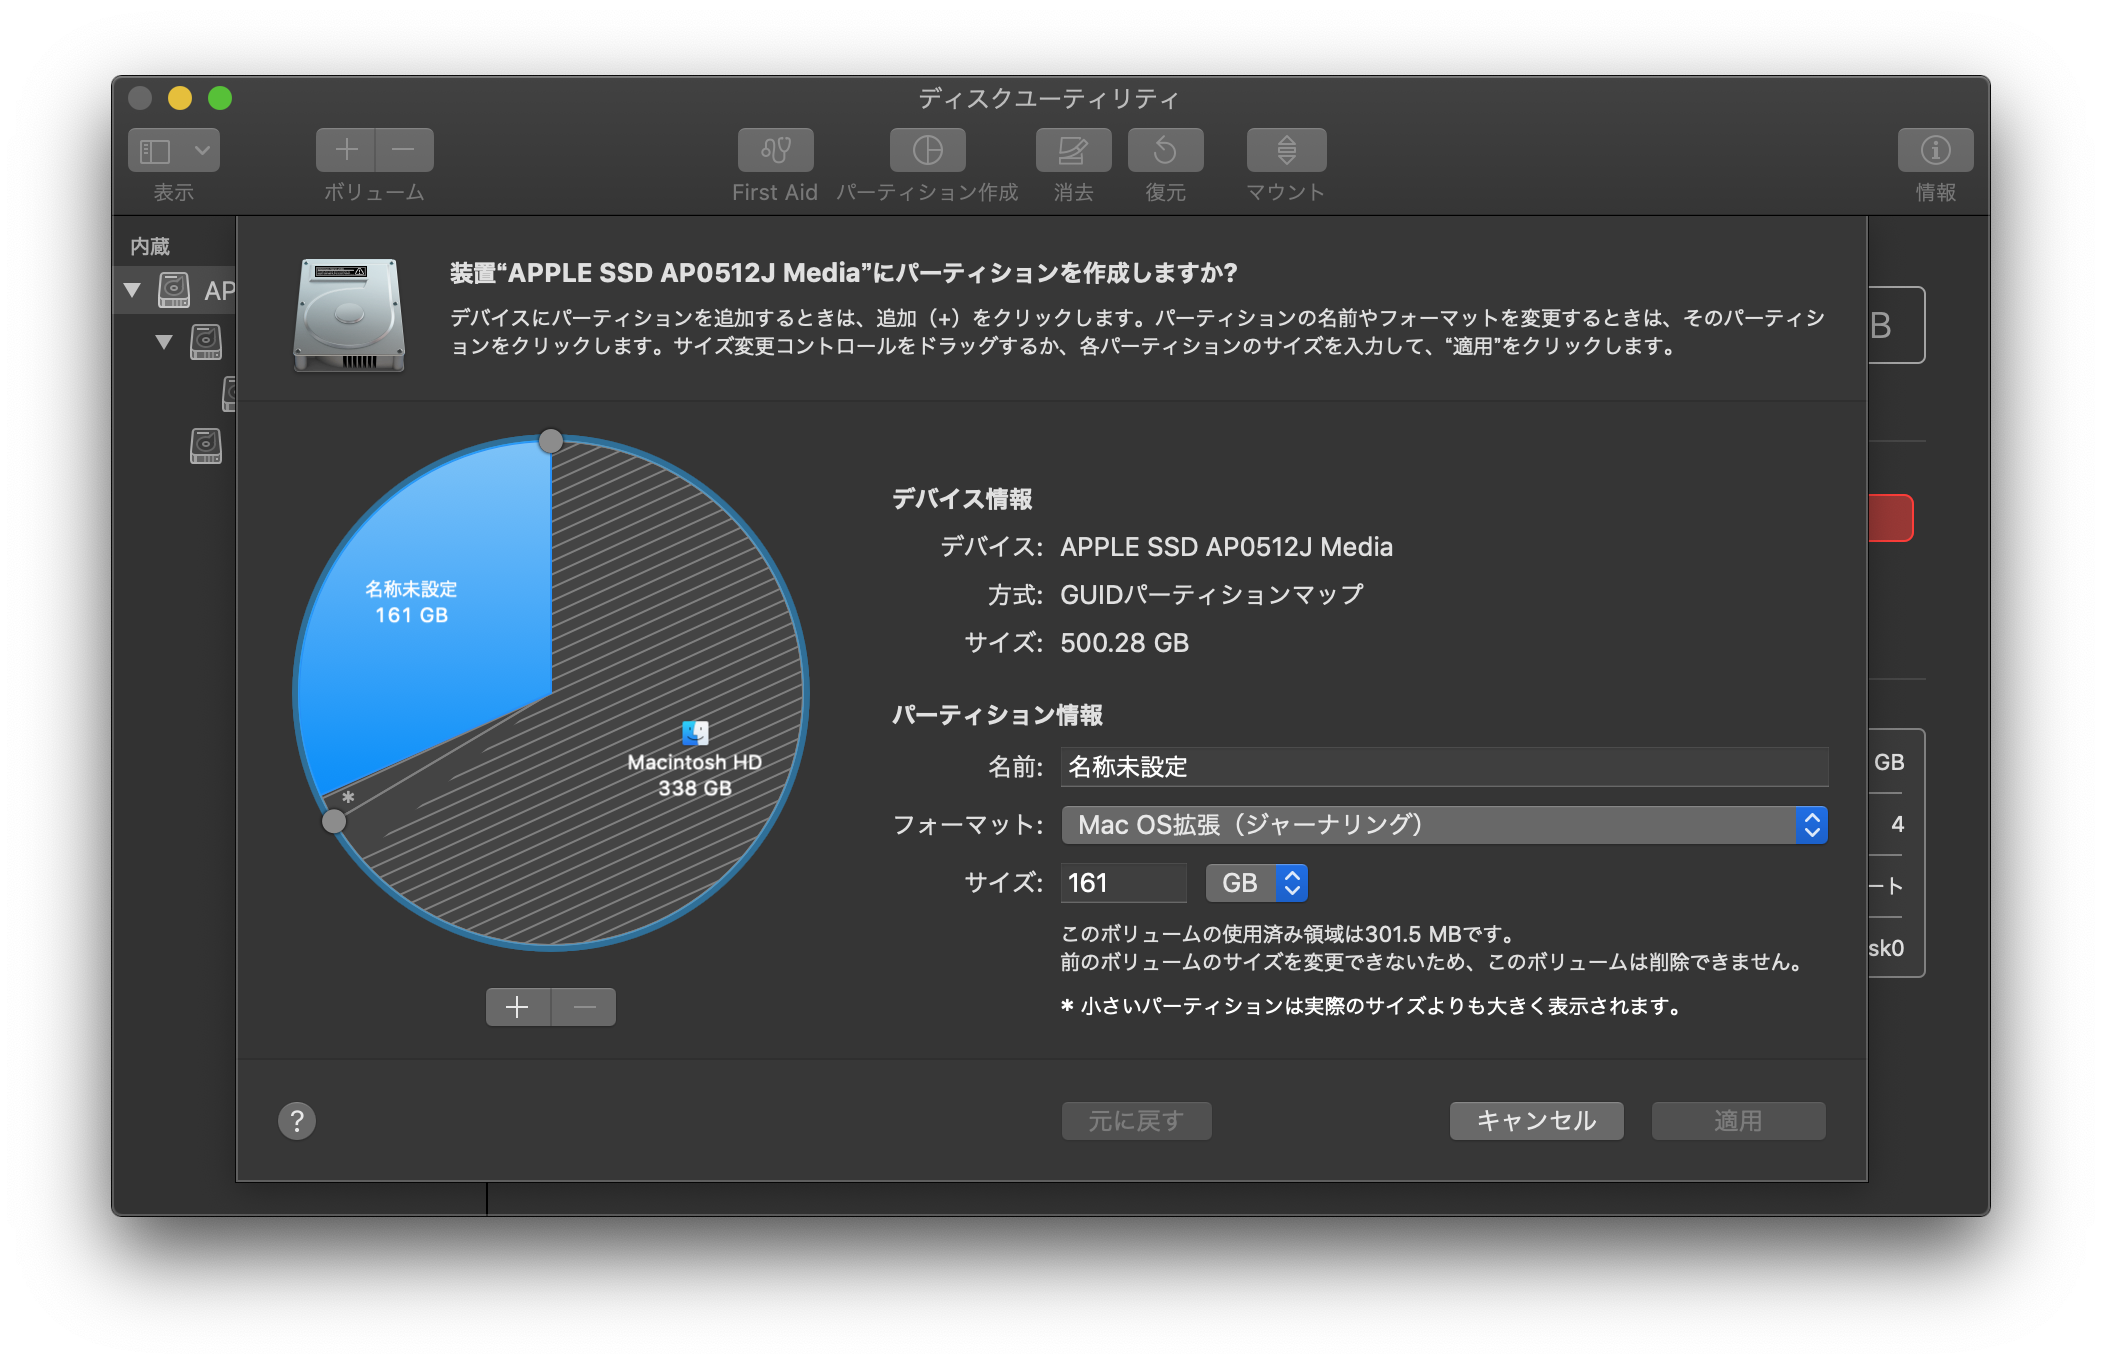This screenshot has height=1364, width=2102.
Task: Click the First Aid stethoscope icon
Action: coord(775,150)
